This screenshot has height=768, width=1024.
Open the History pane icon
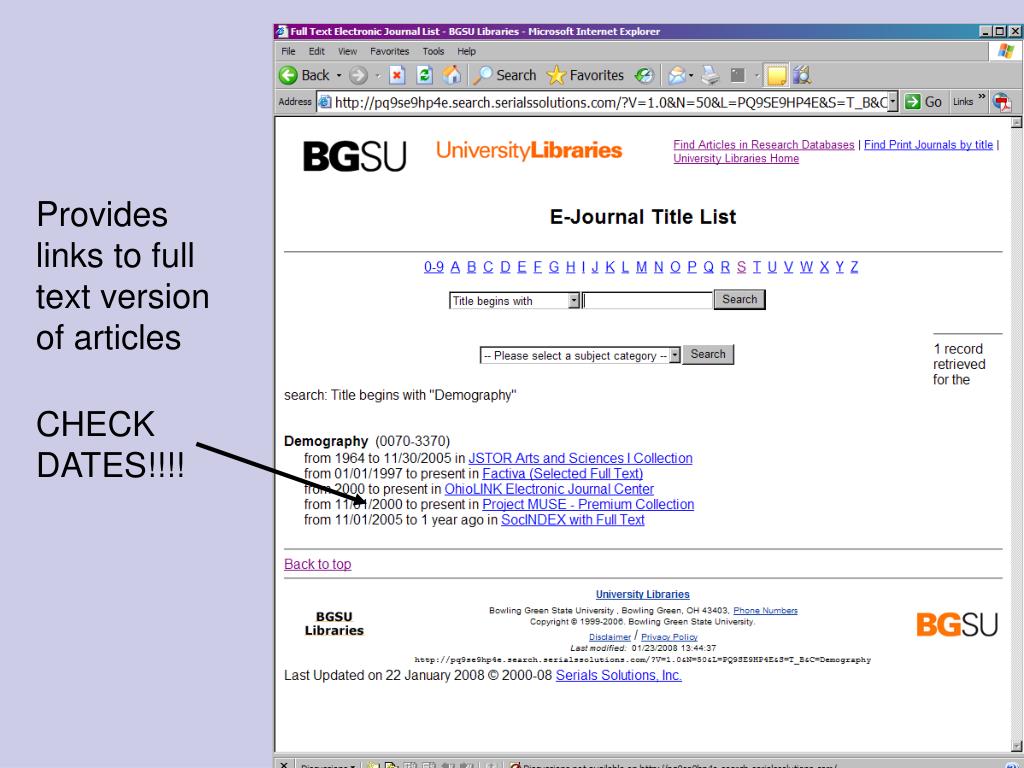(645, 76)
